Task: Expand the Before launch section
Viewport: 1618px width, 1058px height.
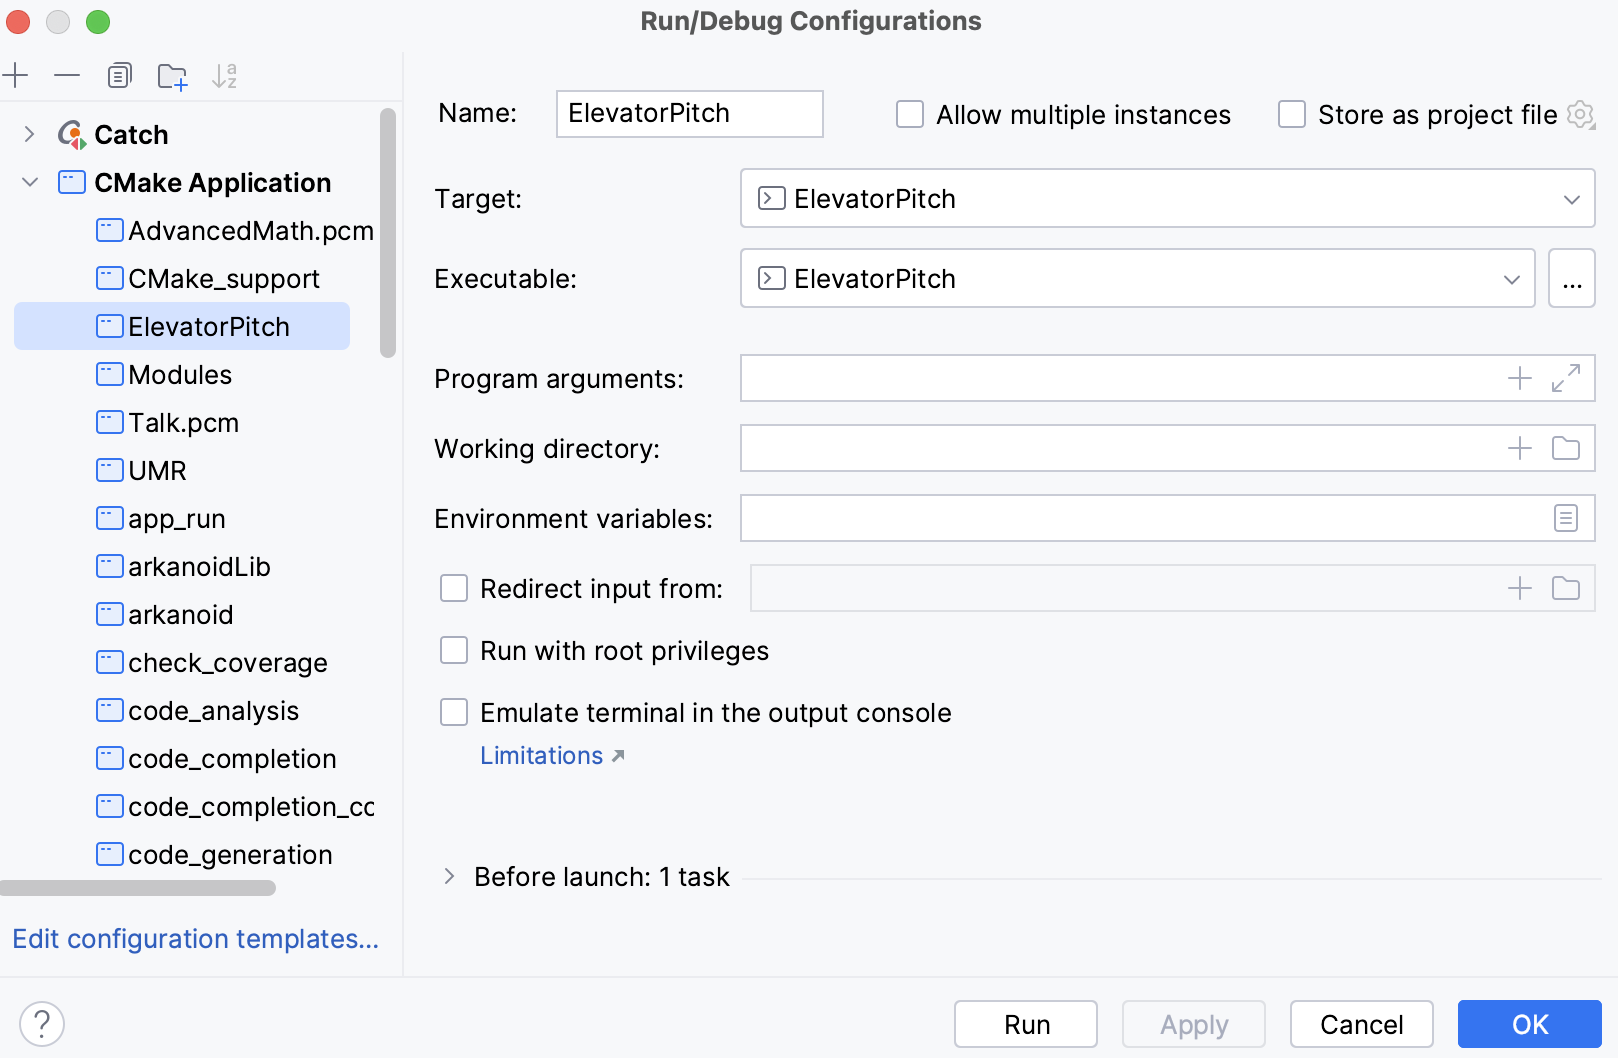Action: (x=449, y=876)
